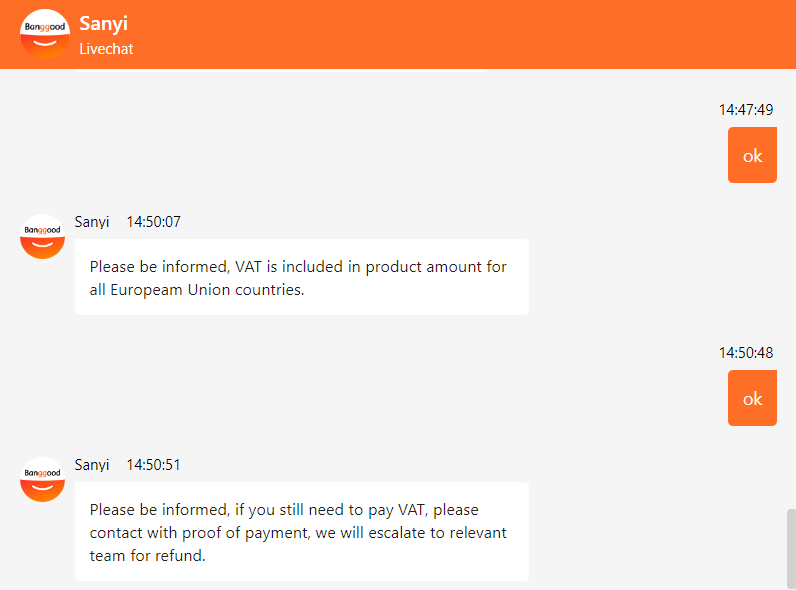Click the 14:47:49 timestamp
Viewport: 796px width, 590px height.
click(x=746, y=110)
